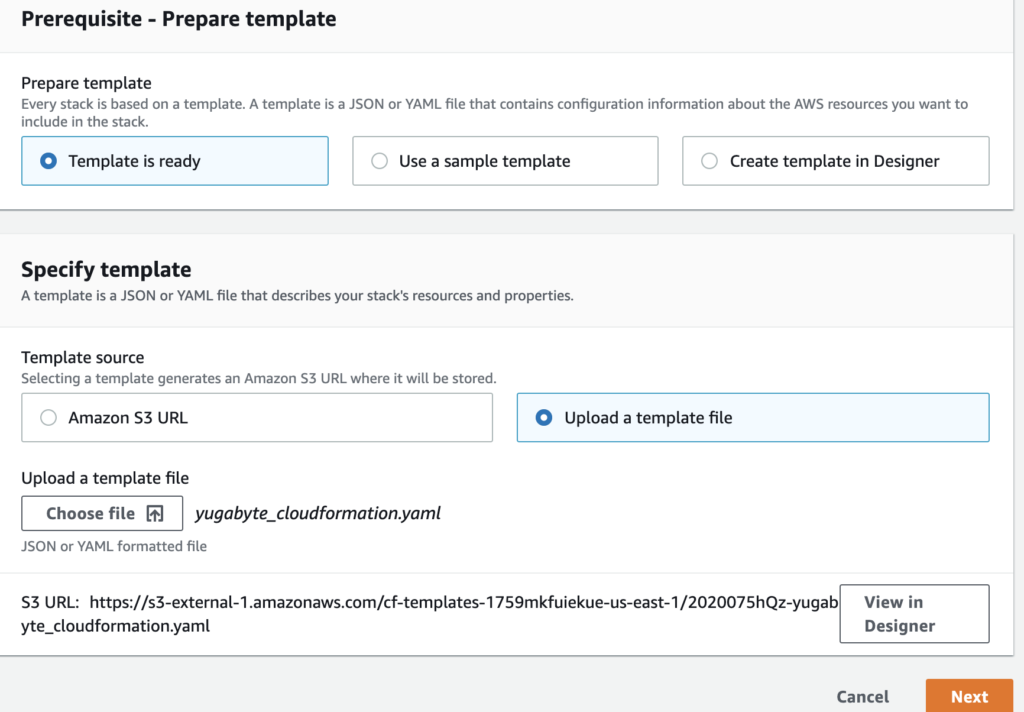Click the "Use a sample template" card

click(505, 161)
